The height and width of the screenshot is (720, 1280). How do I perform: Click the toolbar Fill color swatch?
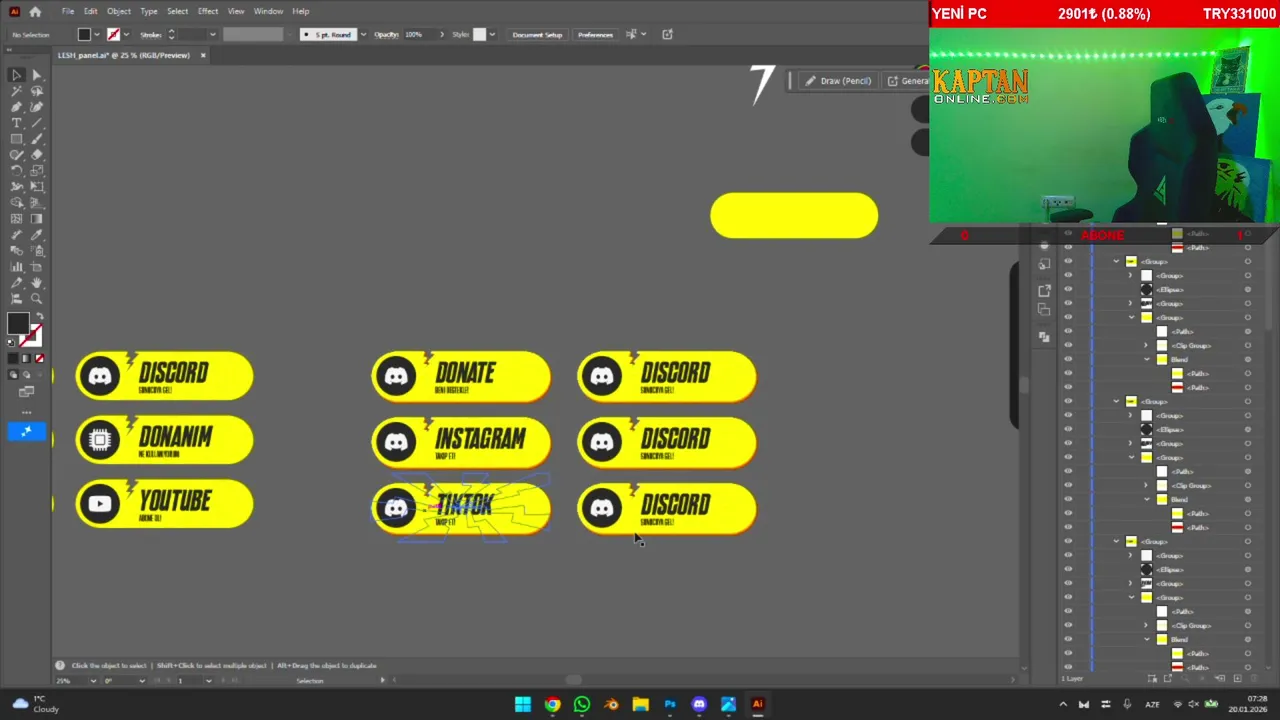[17, 324]
